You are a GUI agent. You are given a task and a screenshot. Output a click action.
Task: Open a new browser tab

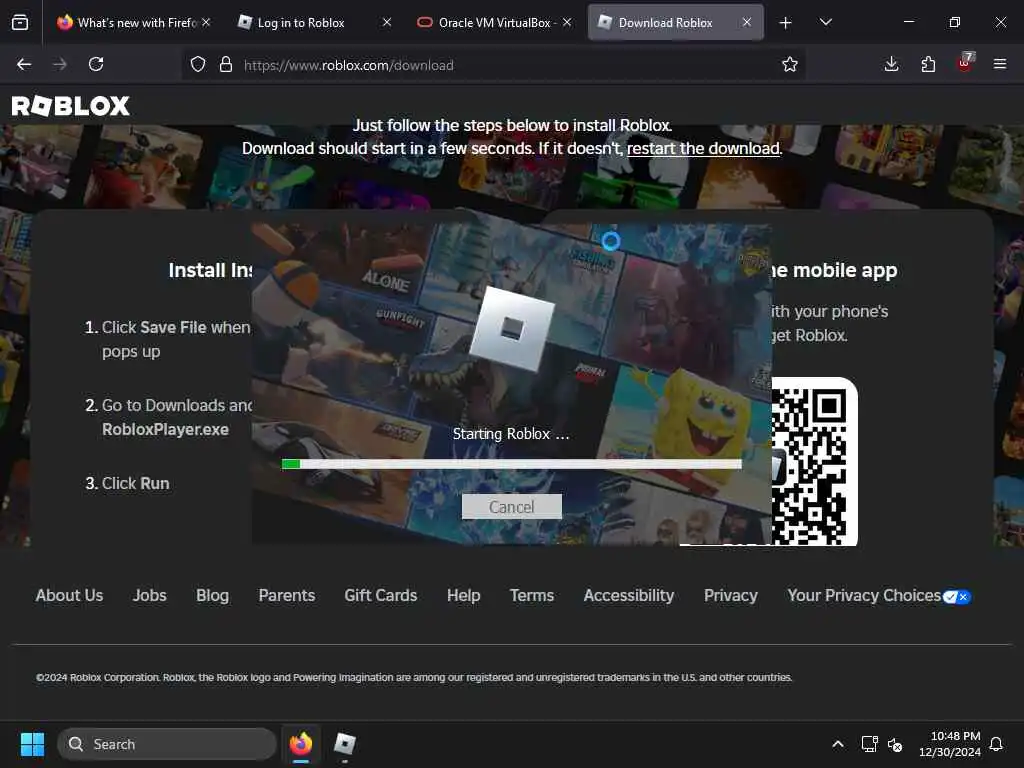(785, 23)
